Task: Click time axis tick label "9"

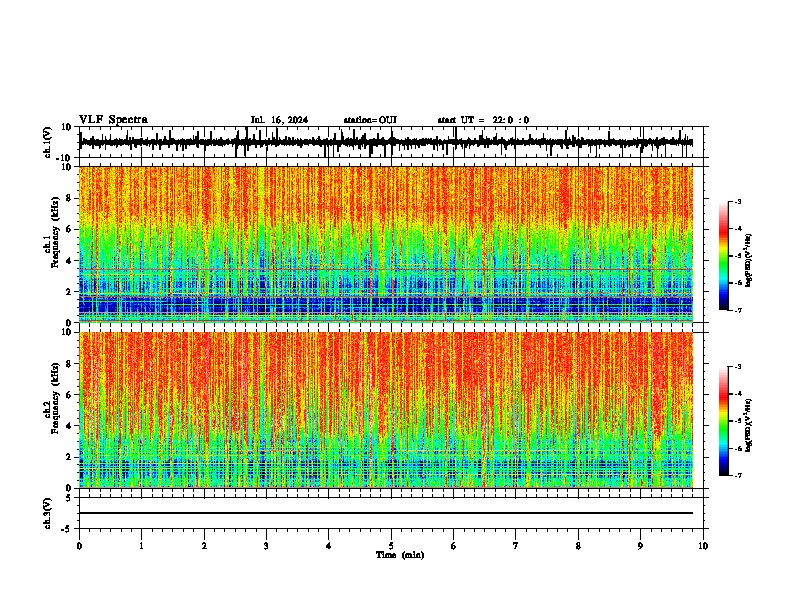Action: pos(640,546)
